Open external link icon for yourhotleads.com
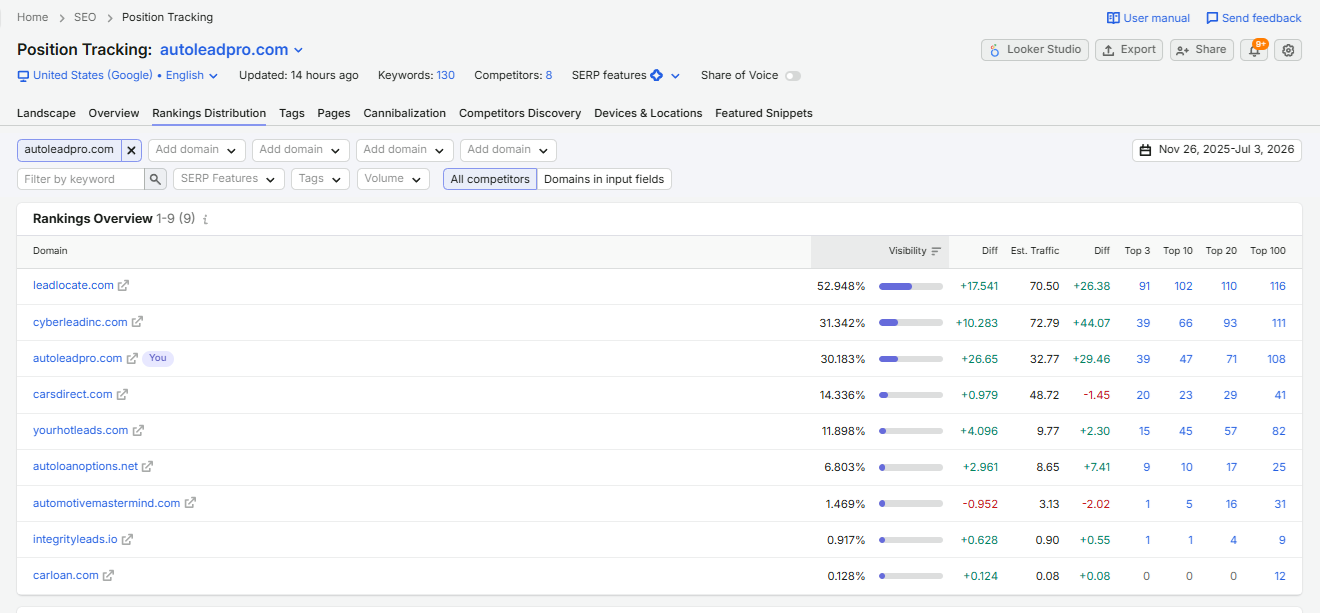The image size is (1320, 613). tap(139, 431)
